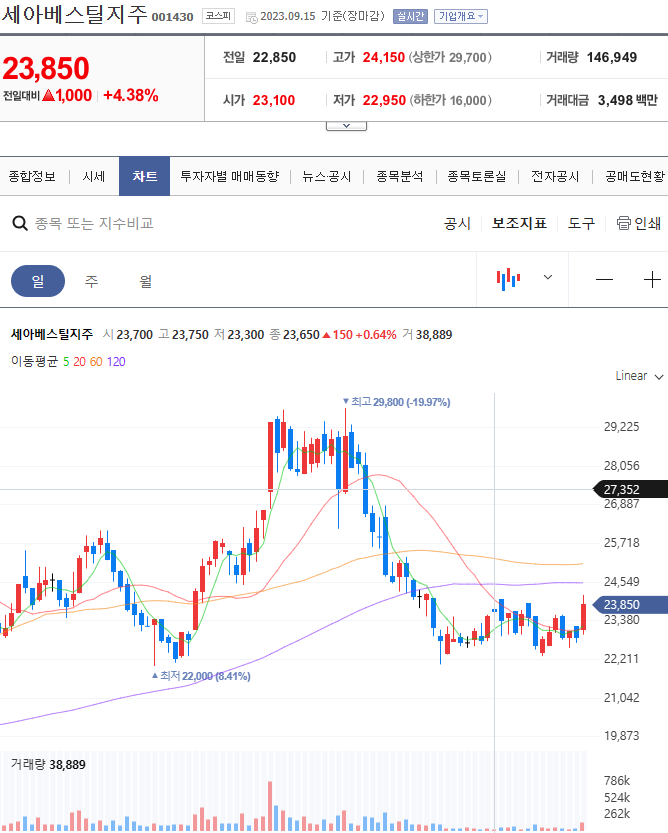Open the 종합정보 tab

click(x=32, y=176)
